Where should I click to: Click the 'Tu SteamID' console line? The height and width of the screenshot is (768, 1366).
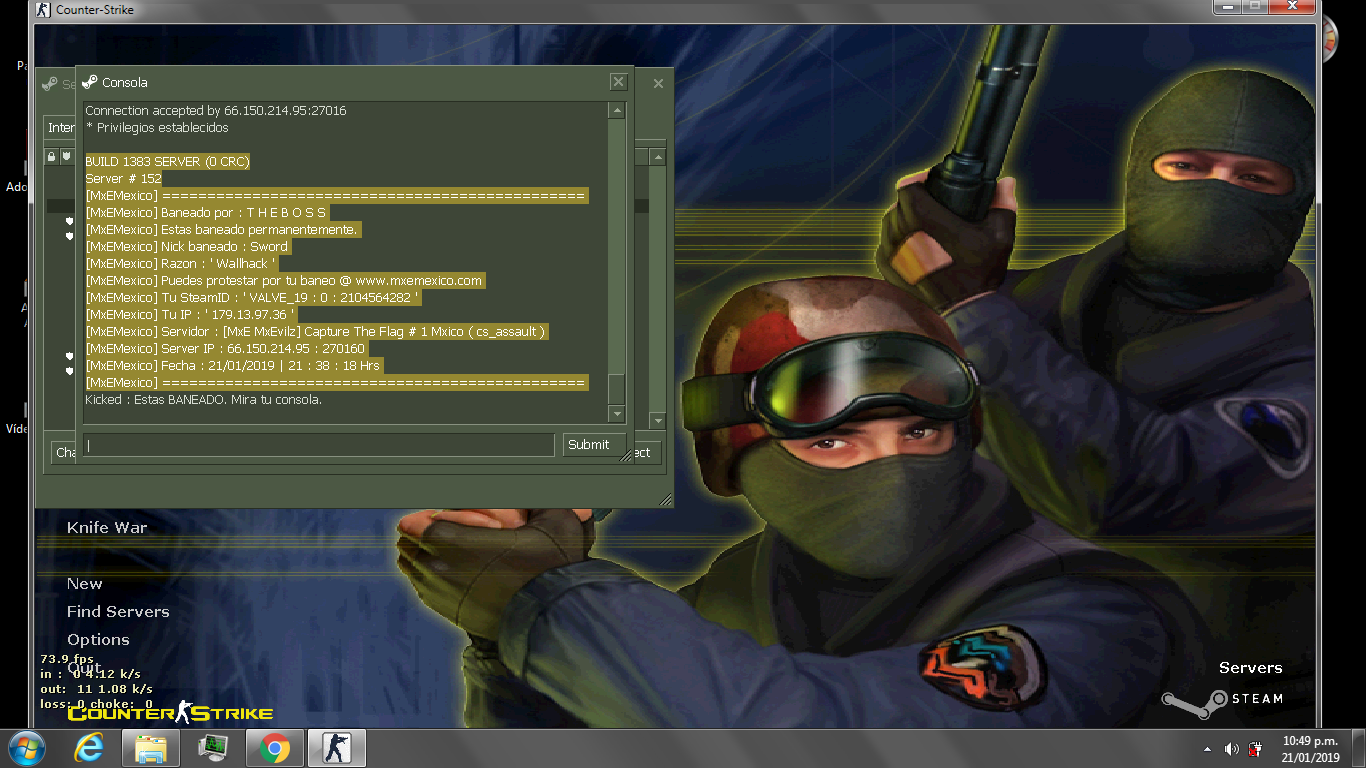253,298
